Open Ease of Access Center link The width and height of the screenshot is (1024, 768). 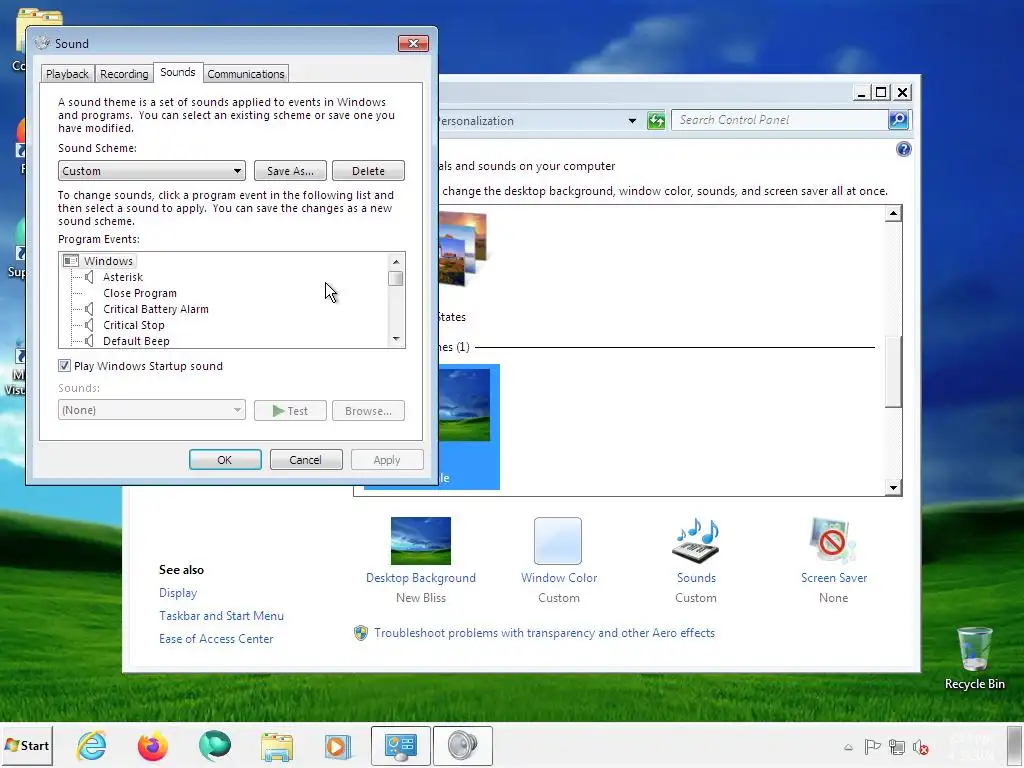coord(216,639)
